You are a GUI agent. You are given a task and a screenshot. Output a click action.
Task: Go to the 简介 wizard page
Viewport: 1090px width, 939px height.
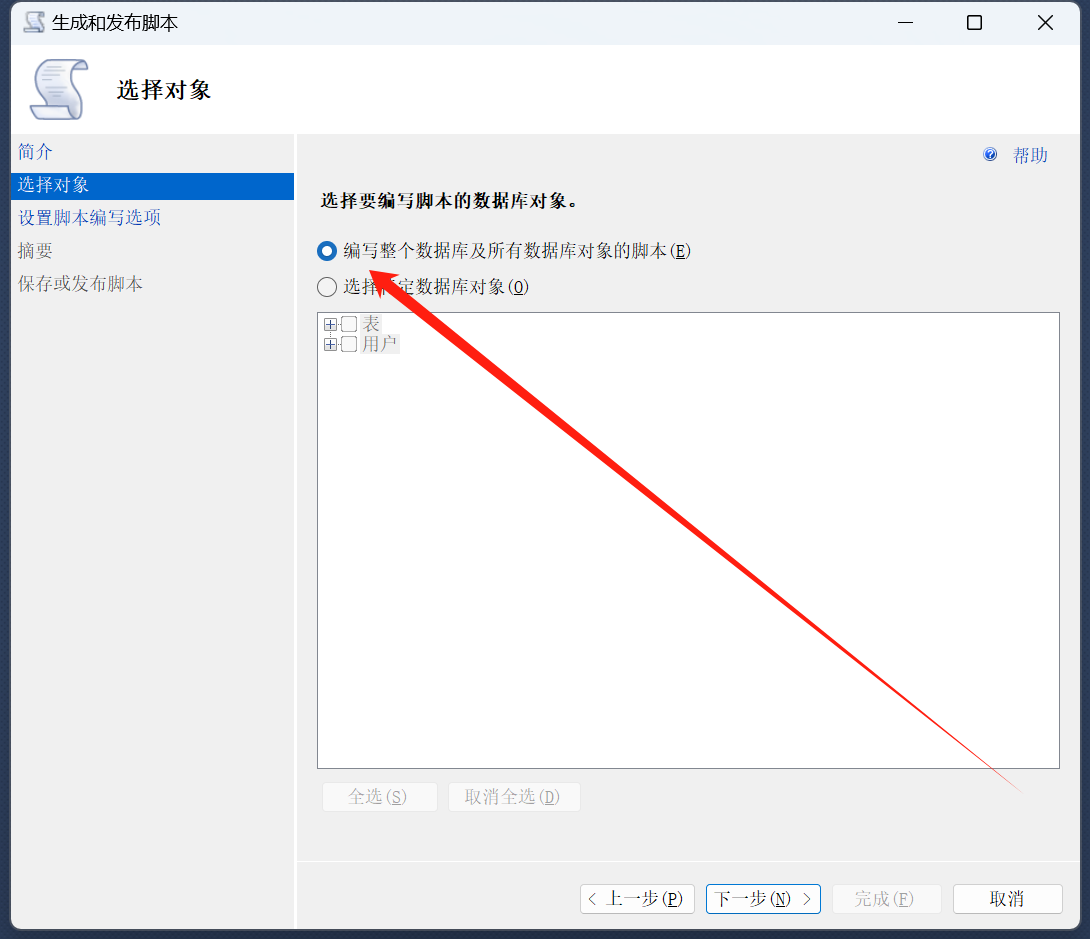point(35,152)
